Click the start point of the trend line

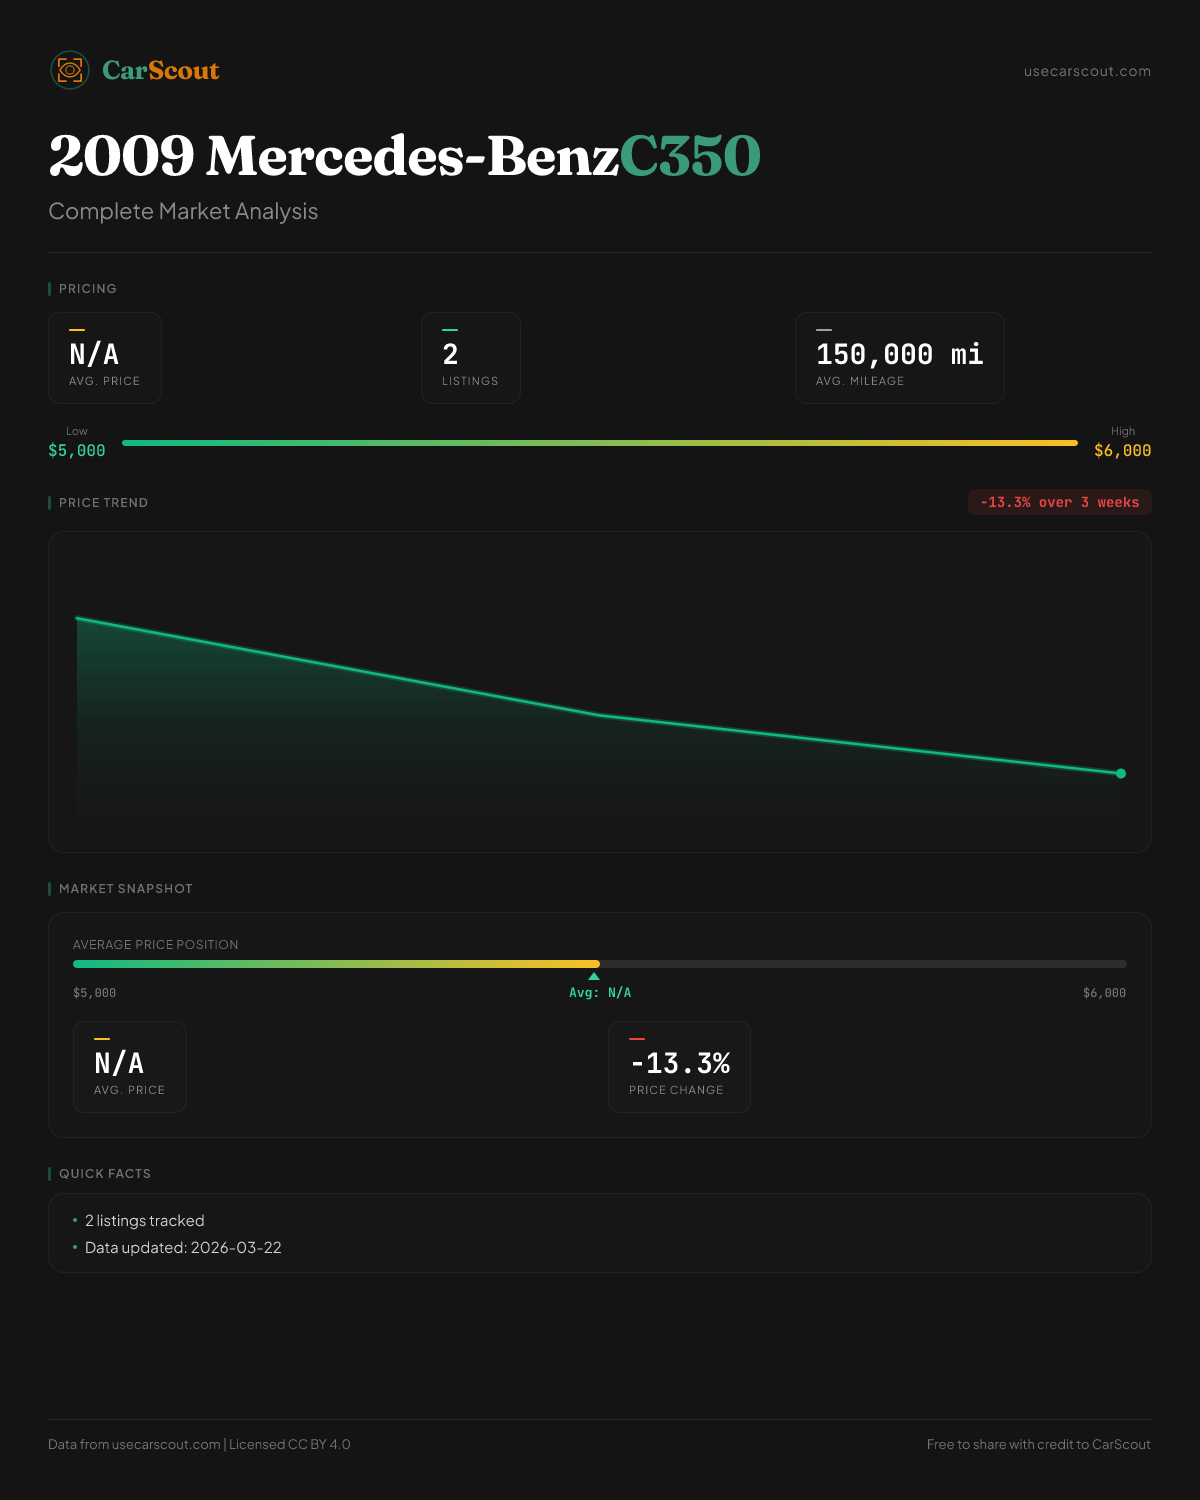78,618
